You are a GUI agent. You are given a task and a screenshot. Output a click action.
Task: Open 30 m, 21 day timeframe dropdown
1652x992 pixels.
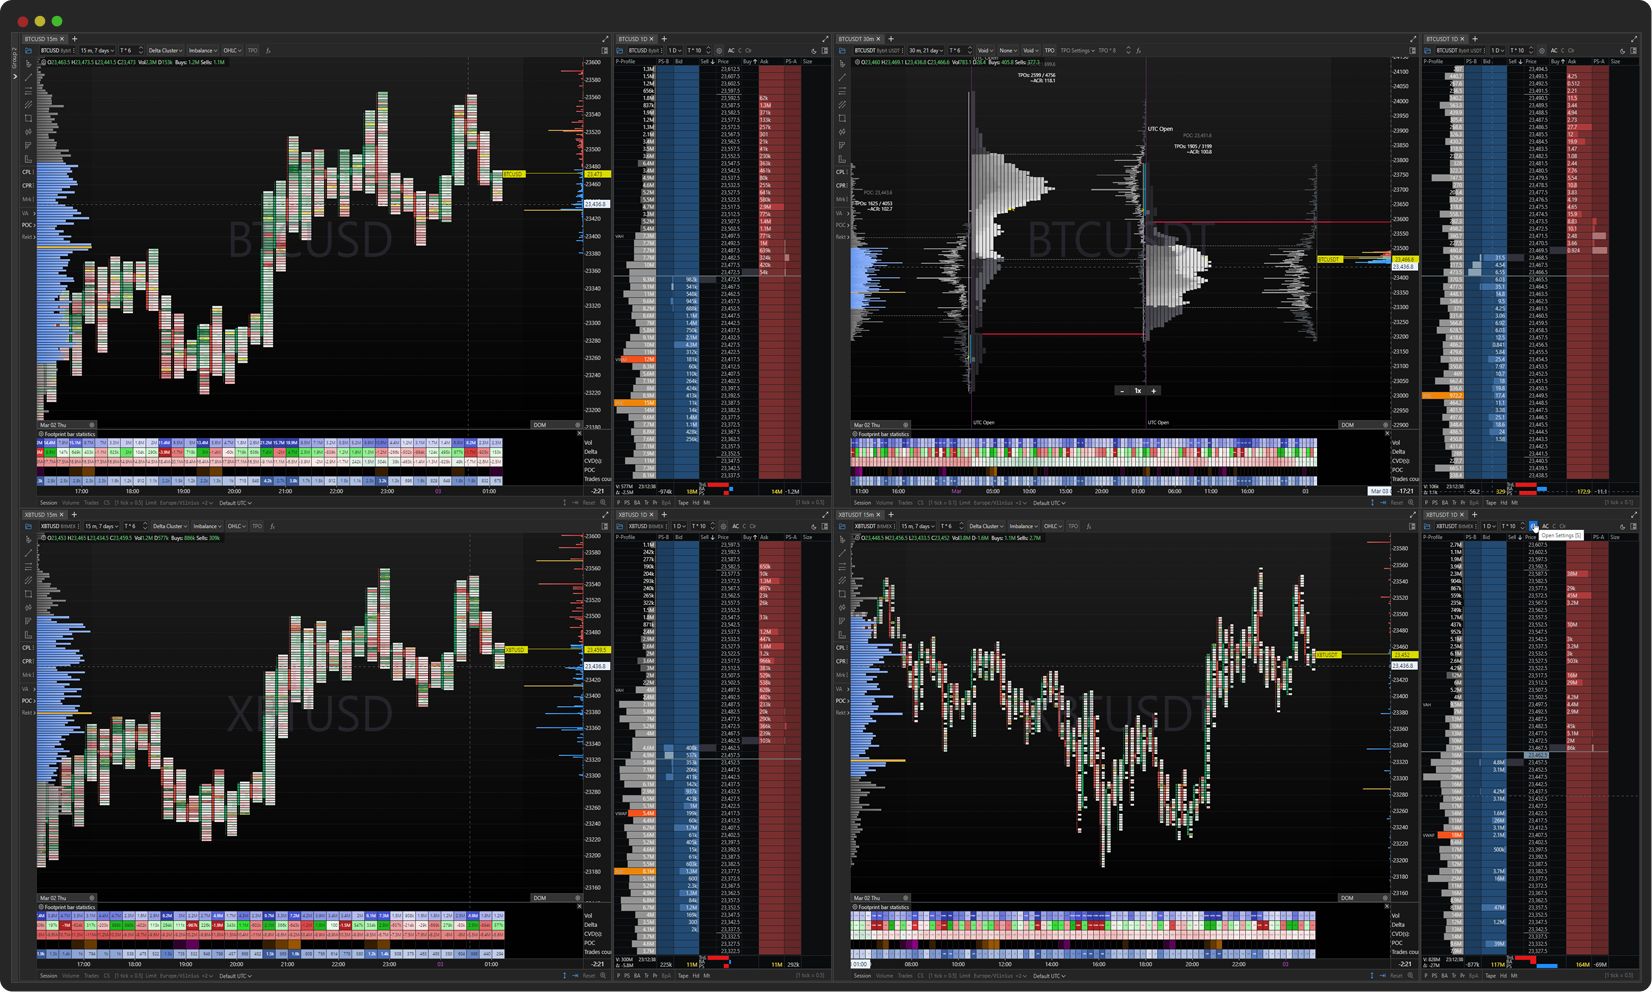tap(925, 50)
